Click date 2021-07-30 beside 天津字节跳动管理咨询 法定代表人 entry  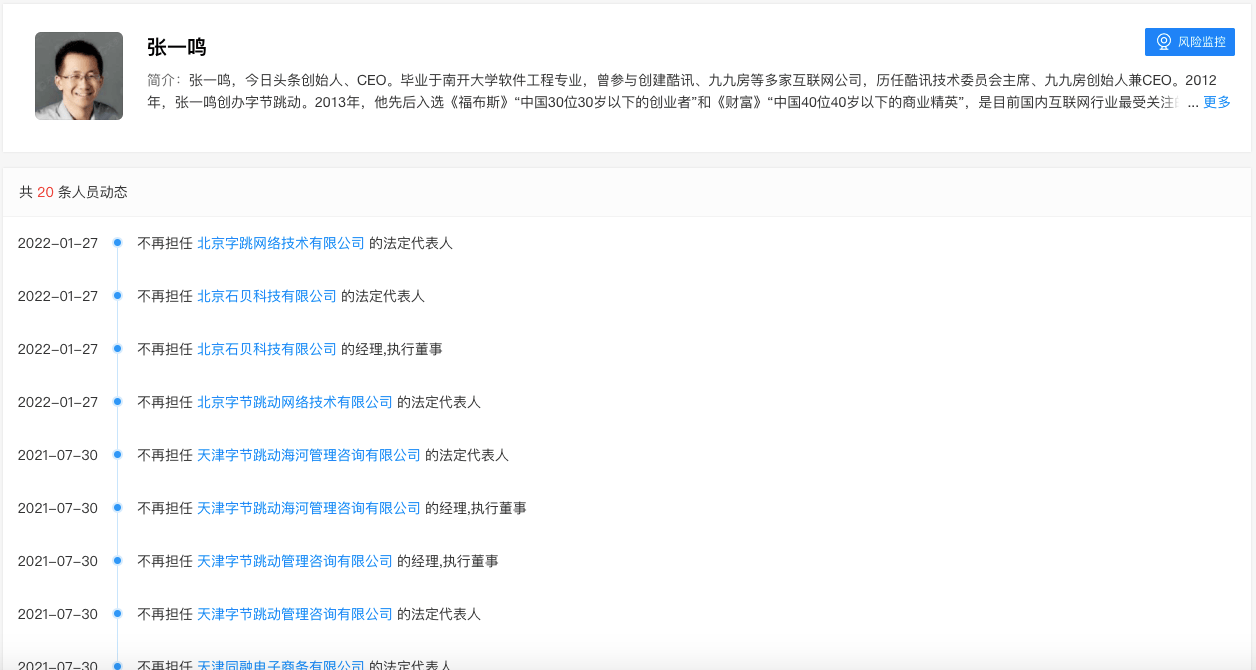(x=58, y=614)
